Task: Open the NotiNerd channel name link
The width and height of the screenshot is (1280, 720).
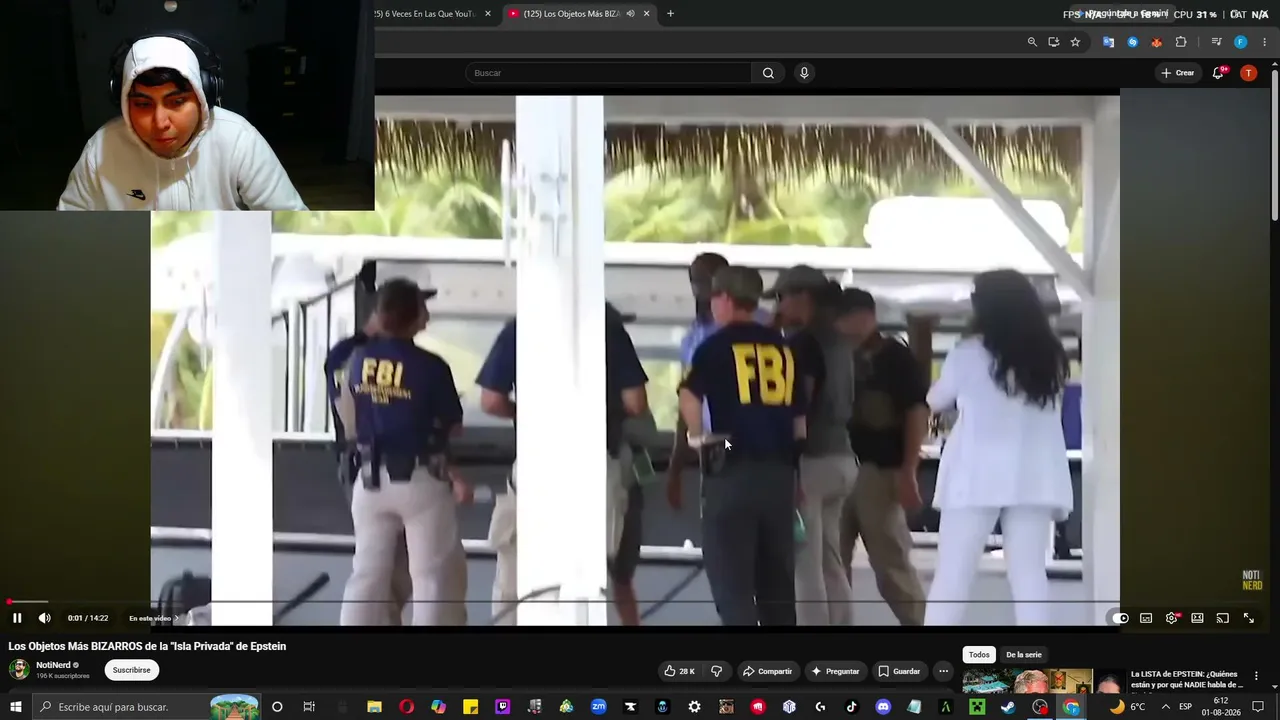Action: 54,665
